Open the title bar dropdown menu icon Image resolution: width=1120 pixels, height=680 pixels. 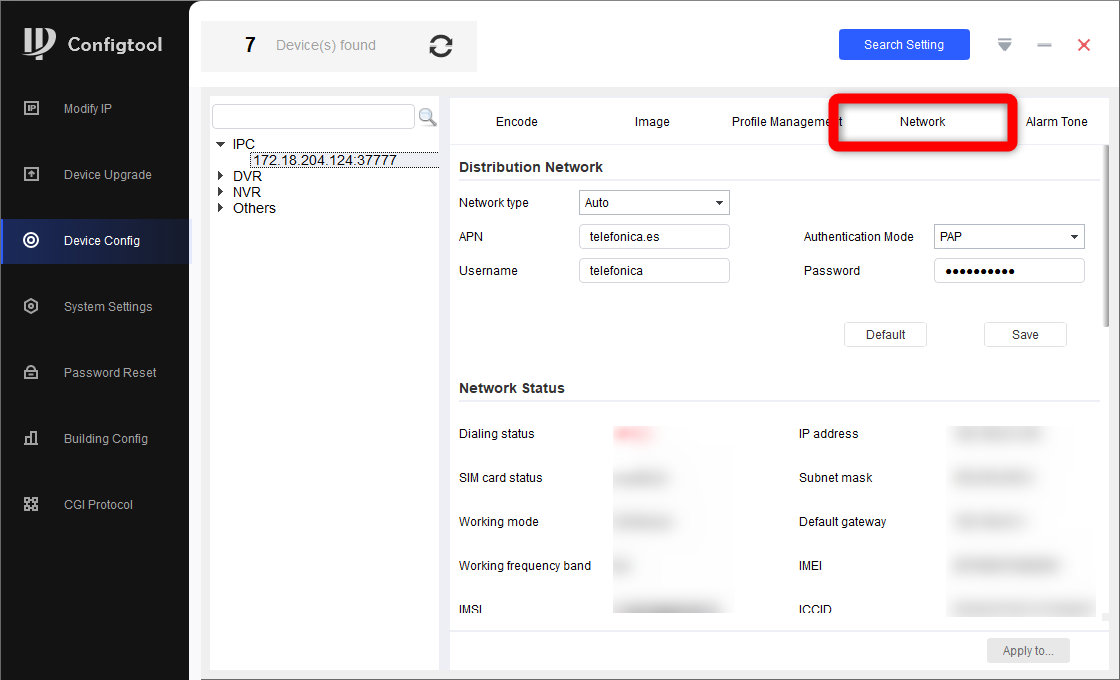click(1004, 45)
